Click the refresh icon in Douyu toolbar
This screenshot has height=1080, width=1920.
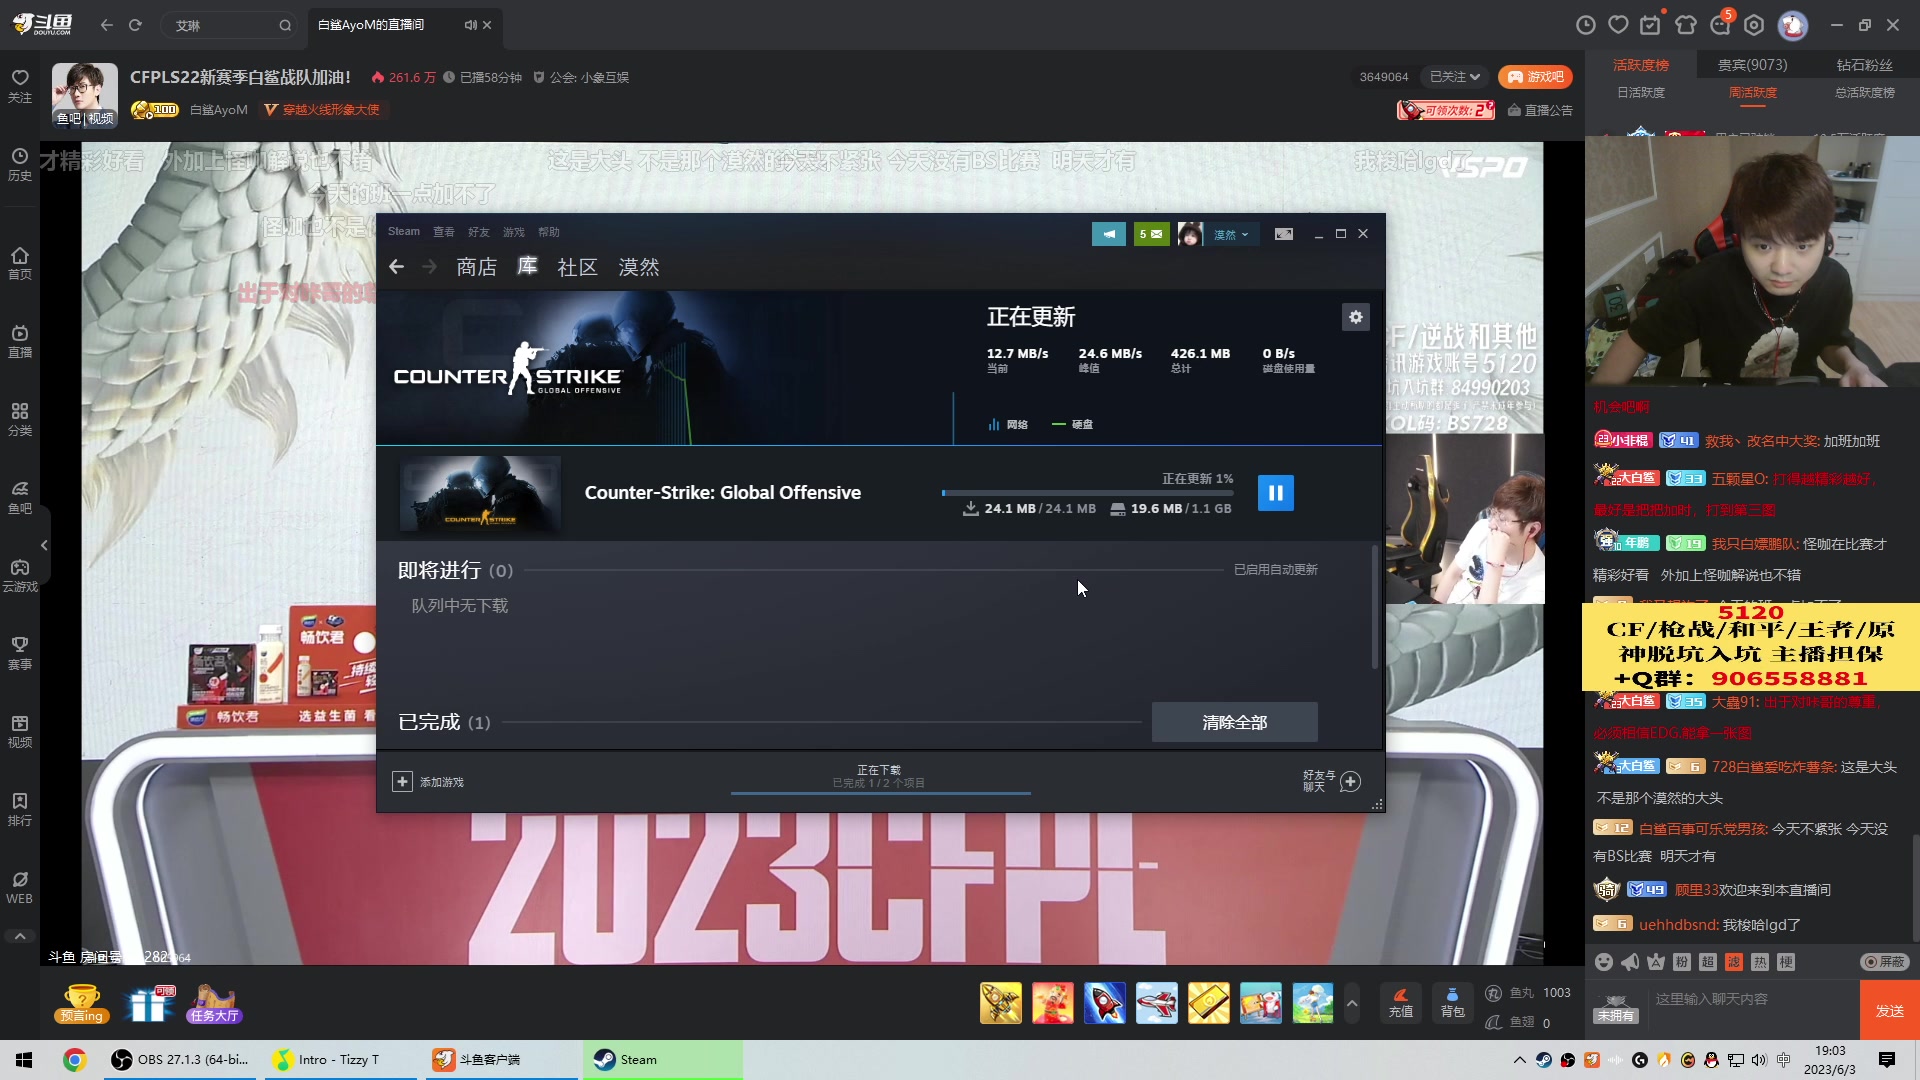click(135, 25)
